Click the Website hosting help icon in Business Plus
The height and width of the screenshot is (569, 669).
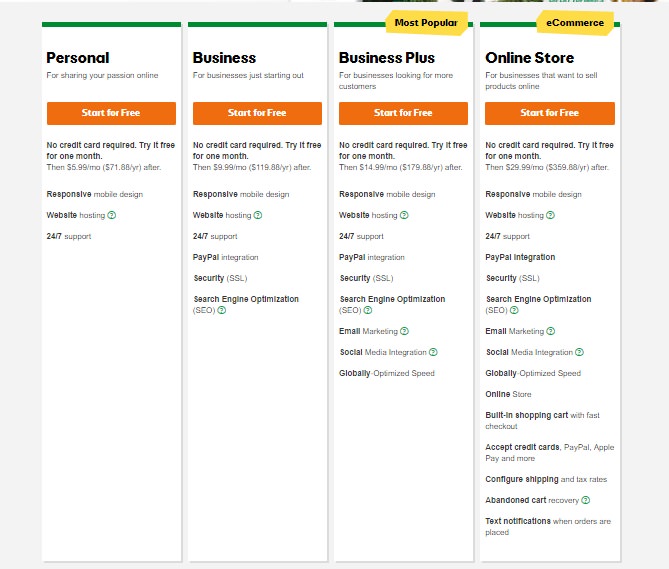coord(404,215)
